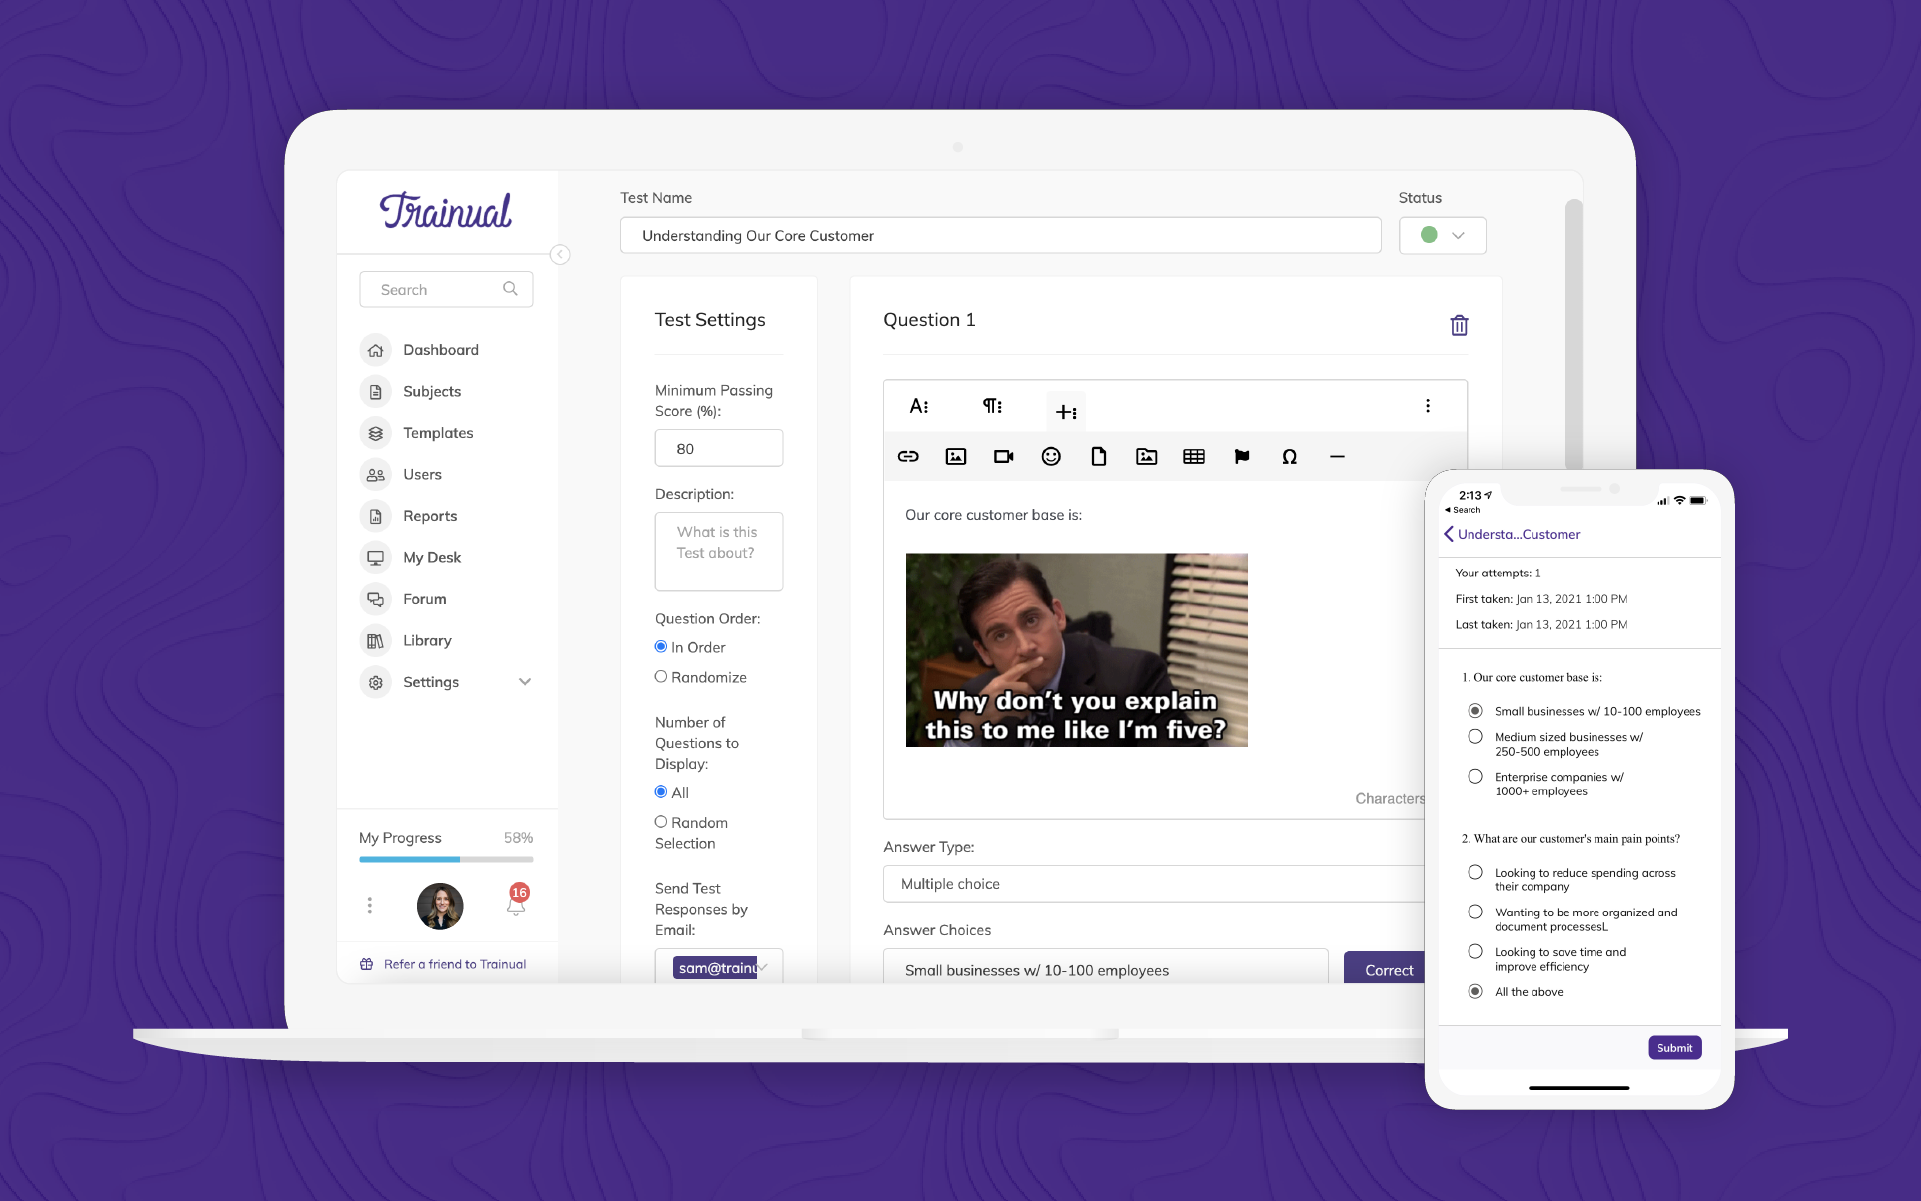The image size is (1921, 1201).
Task: Select In Order question order
Action: click(661, 647)
